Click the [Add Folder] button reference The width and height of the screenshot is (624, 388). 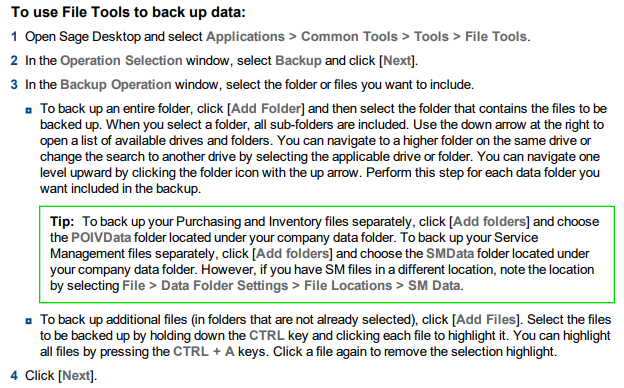coord(266,109)
